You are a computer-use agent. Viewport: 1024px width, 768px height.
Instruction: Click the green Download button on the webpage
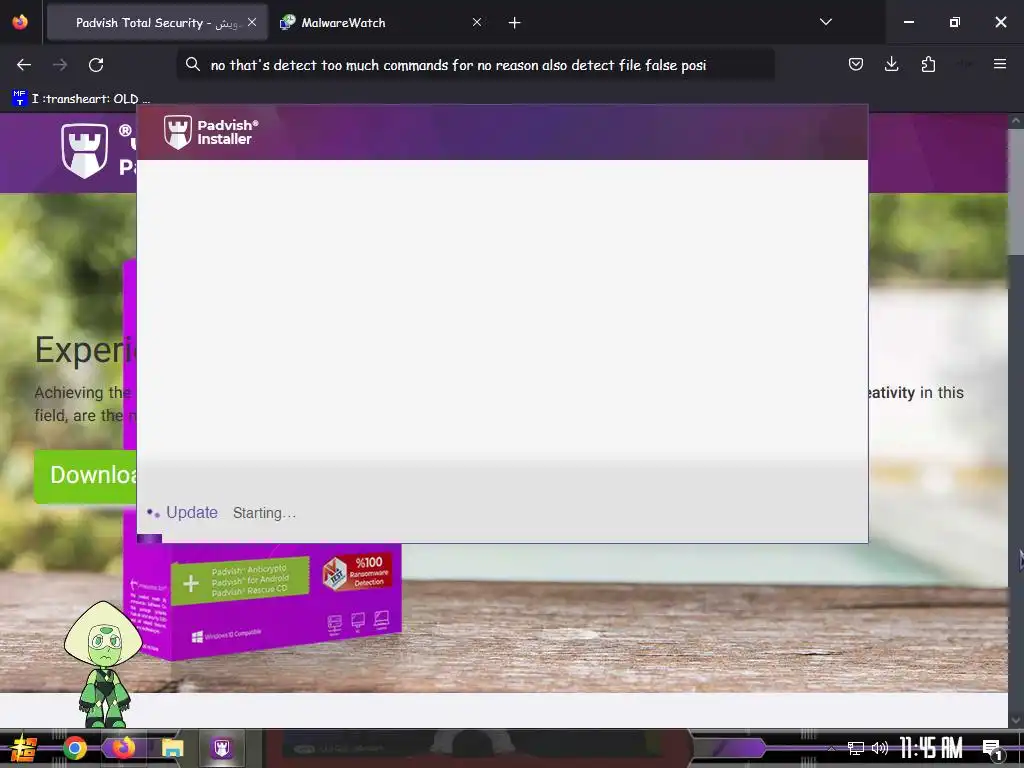point(86,475)
